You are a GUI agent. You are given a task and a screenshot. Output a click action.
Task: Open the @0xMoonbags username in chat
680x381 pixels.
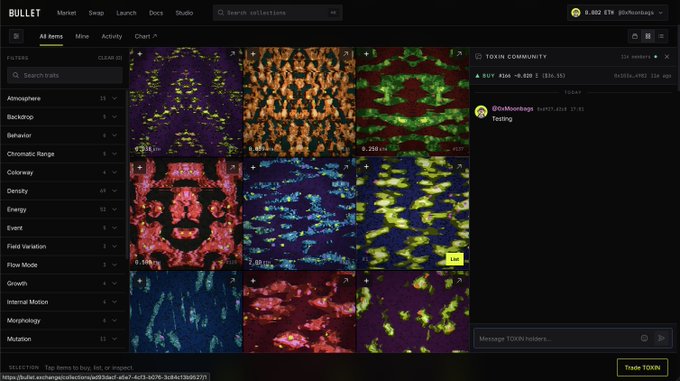(x=513, y=109)
